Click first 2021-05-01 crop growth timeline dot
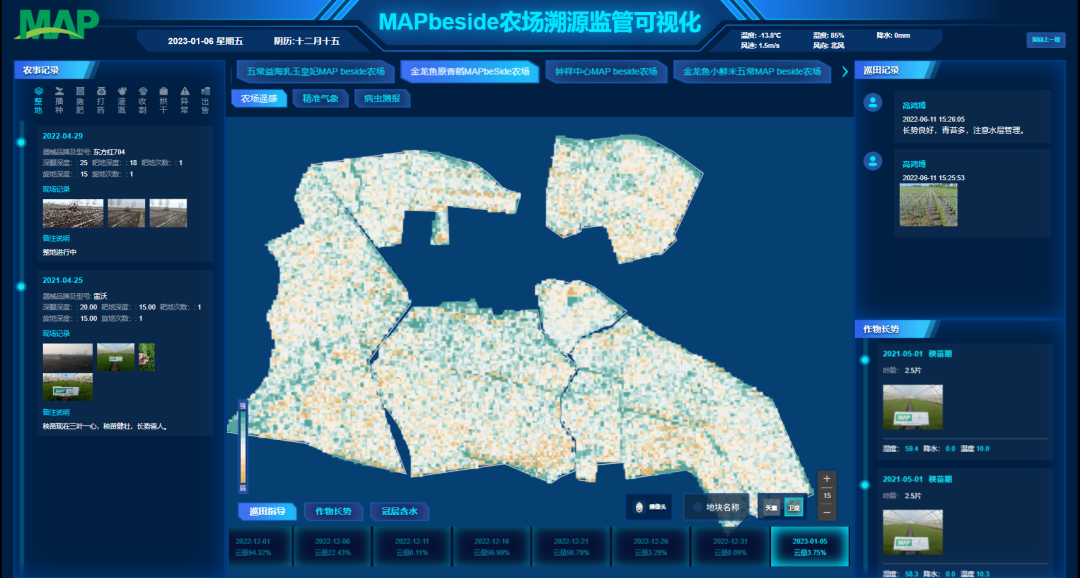Screen dimensions: 1080x578 click(865, 360)
